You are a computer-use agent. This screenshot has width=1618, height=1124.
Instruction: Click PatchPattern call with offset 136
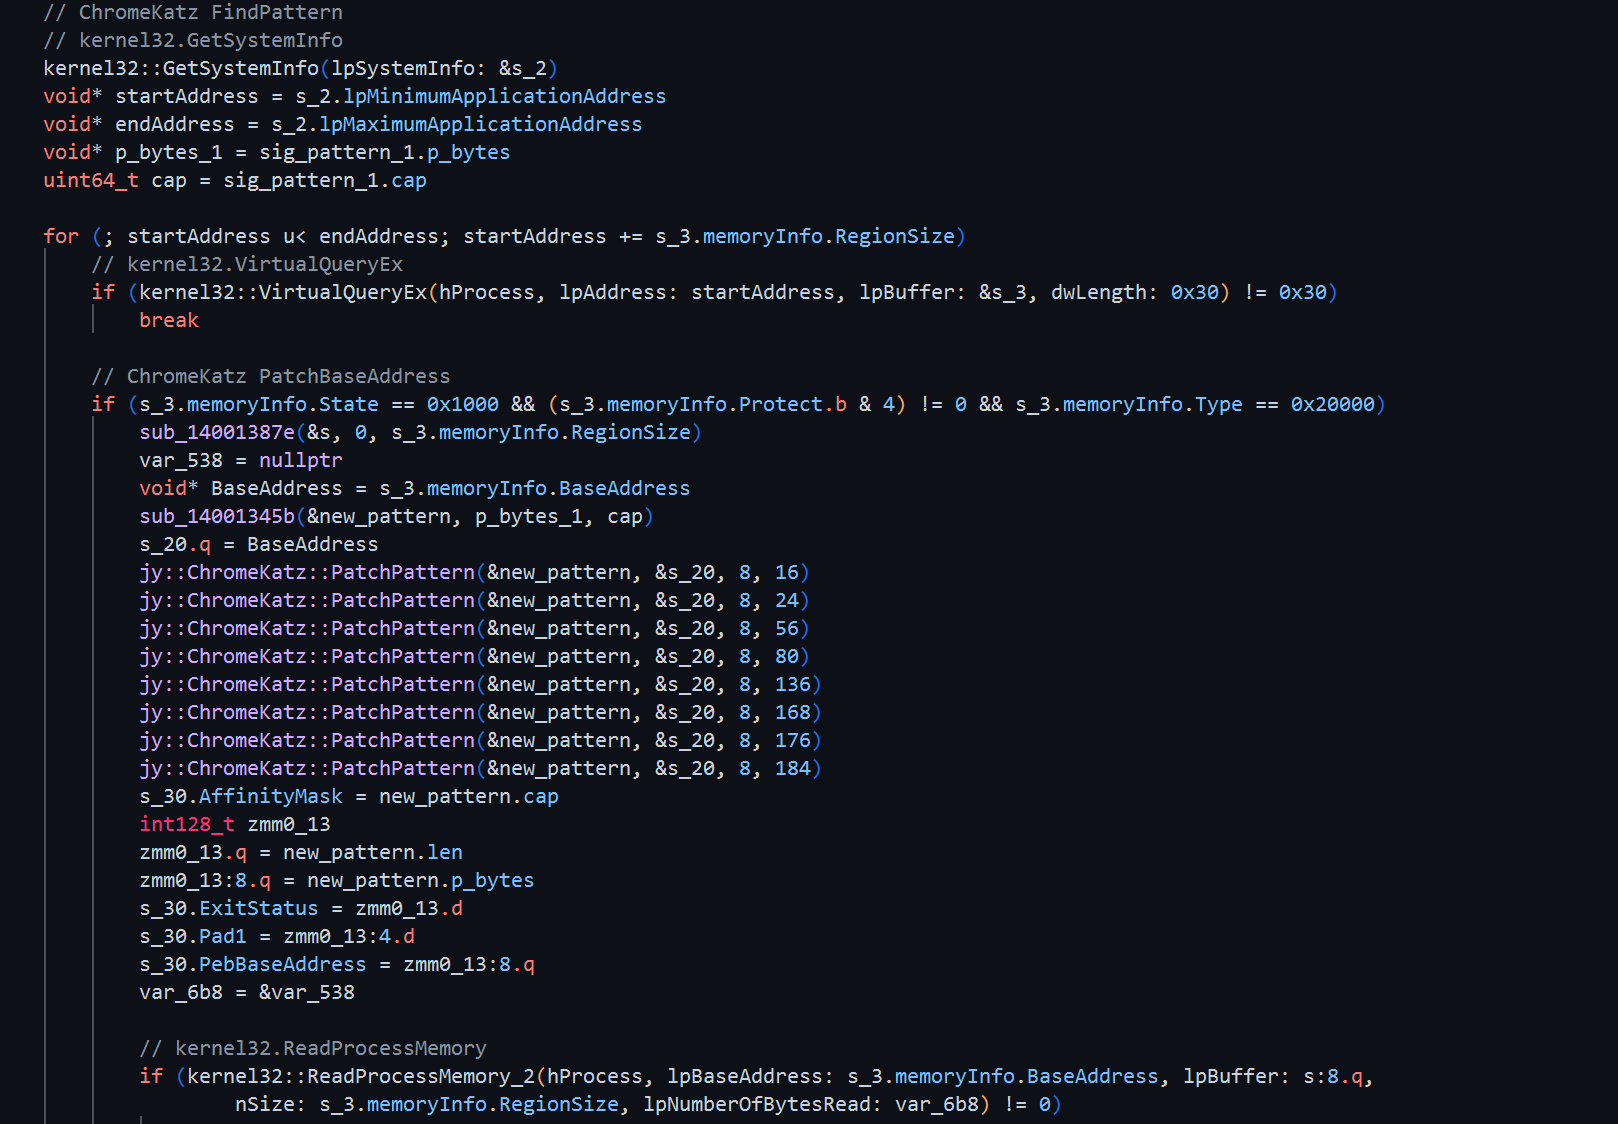point(402,684)
